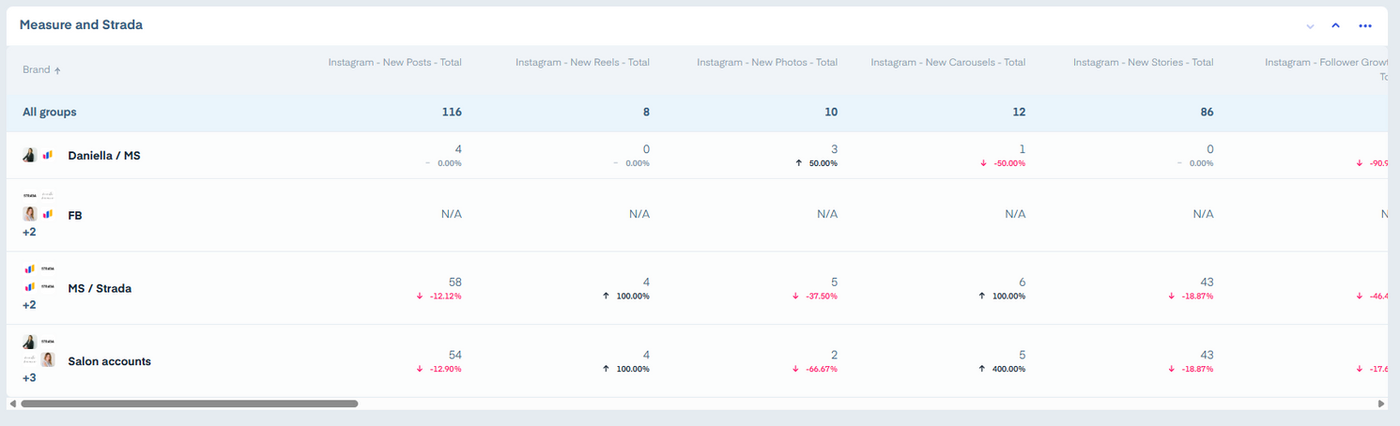The width and height of the screenshot is (1400, 426).
Task: Click the colored bars logo in Daniella / MS row
Action: tap(47, 156)
